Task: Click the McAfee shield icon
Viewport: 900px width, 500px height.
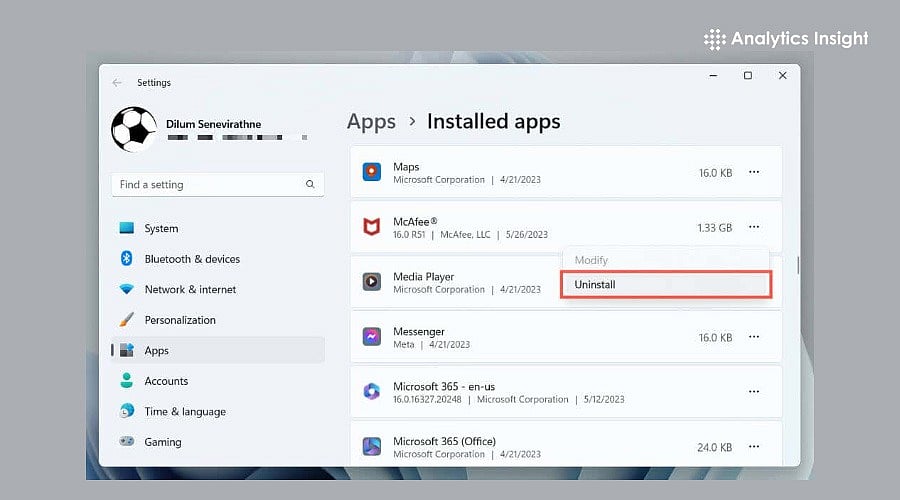Action: pyautogui.click(x=372, y=228)
